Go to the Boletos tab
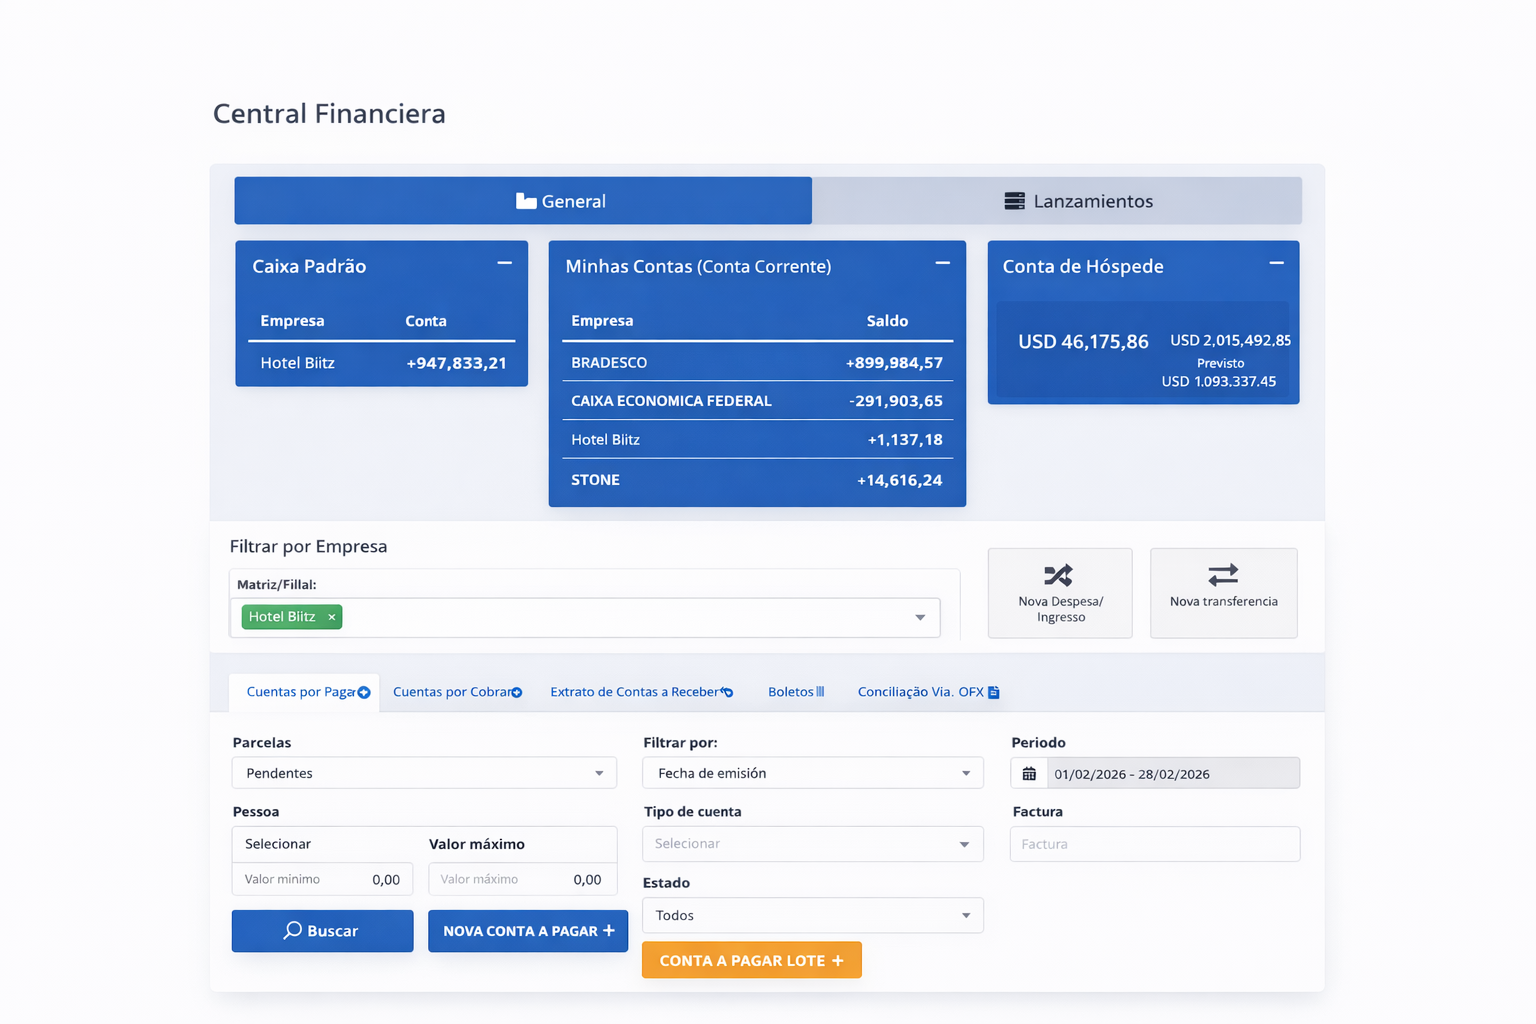The width and height of the screenshot is (1536, 1024). pos(795,692)
